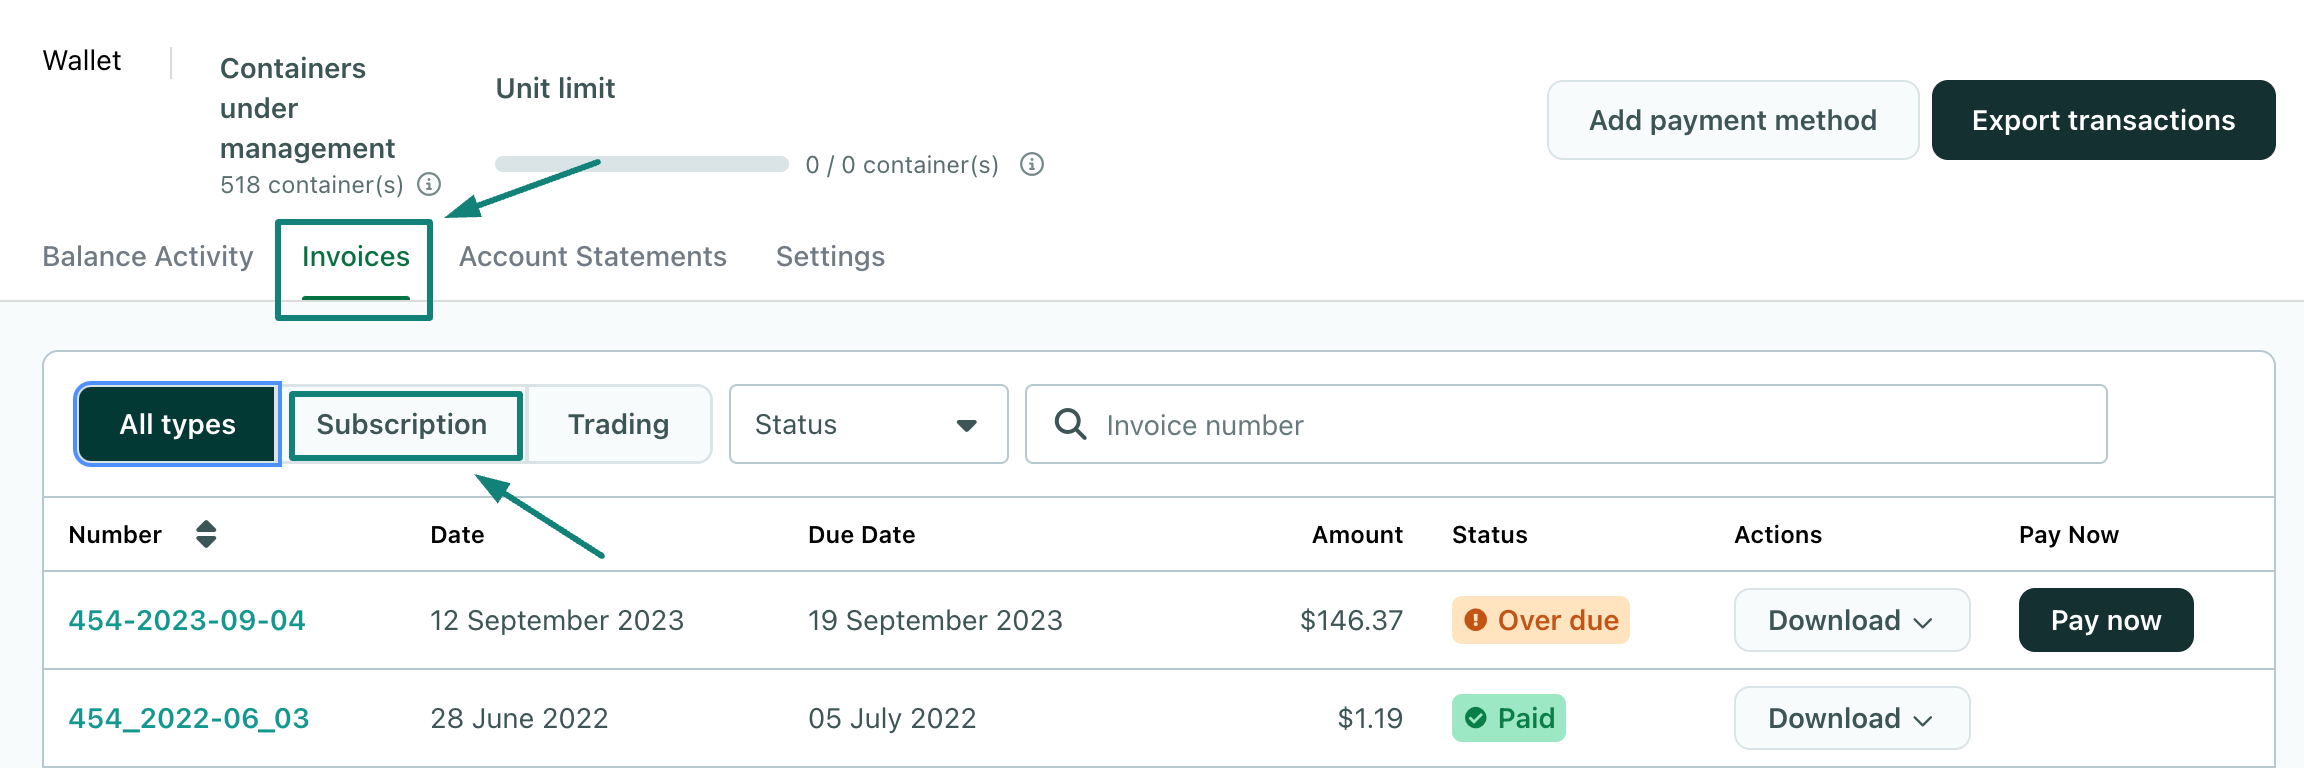
Task: Open the Account Statements tab
Action: tap(592, 257)
